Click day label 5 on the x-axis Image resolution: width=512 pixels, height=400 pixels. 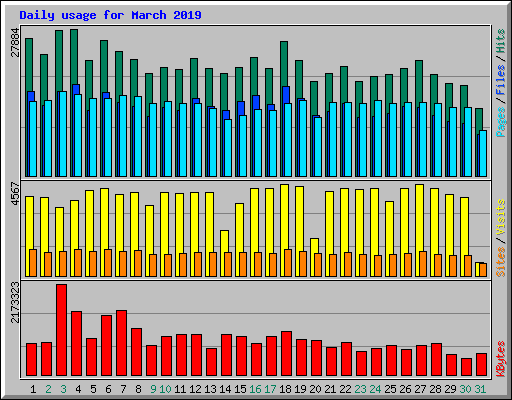coord(93,389)
